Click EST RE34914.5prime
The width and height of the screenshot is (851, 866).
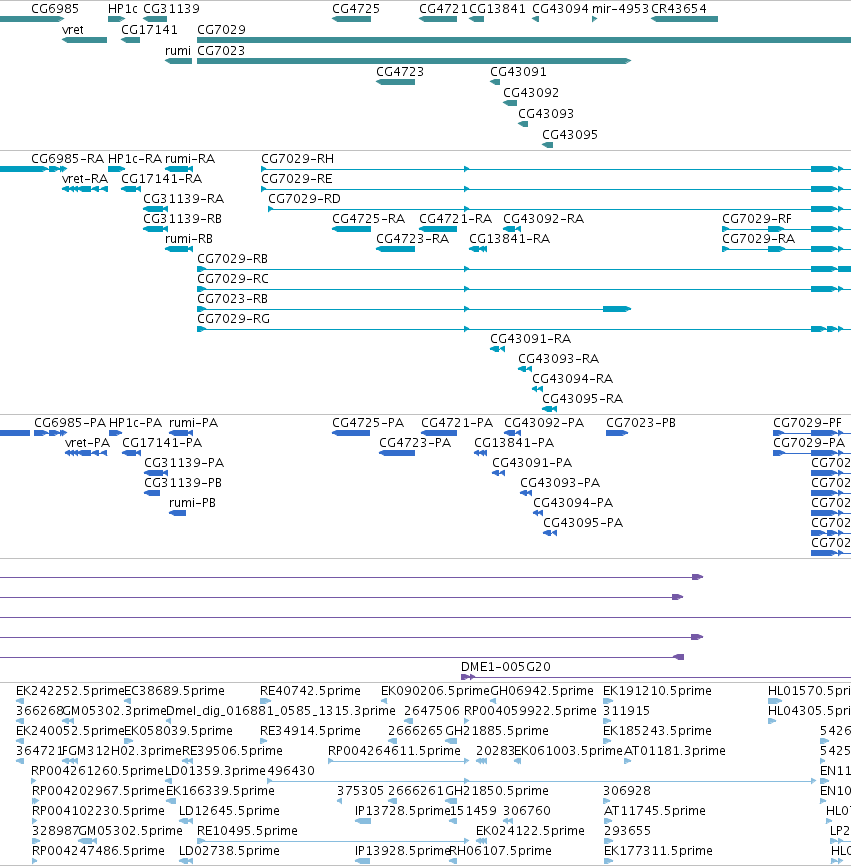pos(310,731)
